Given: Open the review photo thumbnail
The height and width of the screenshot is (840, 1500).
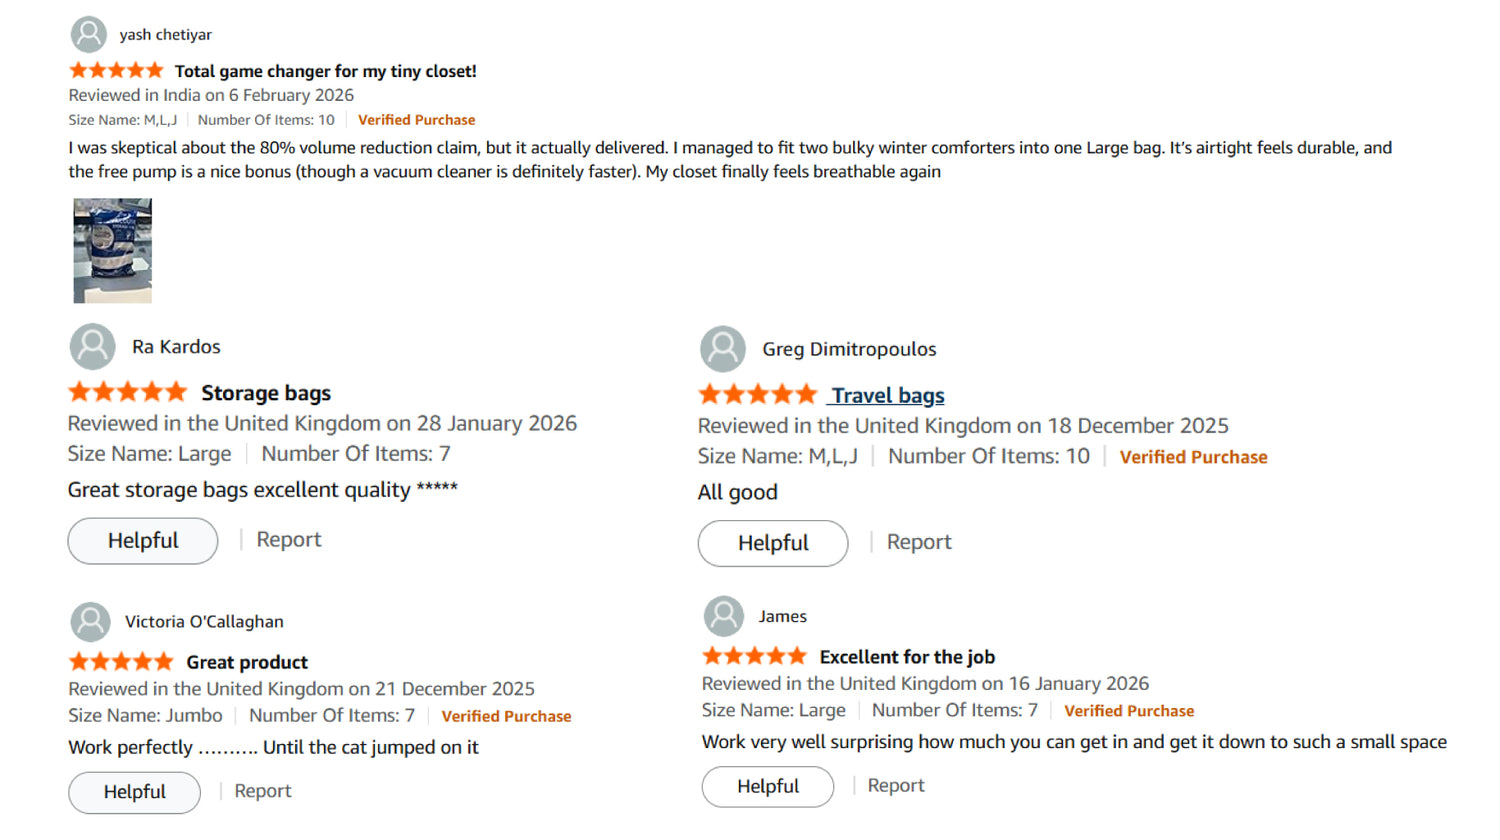Looking at the screenshot, I should 113,250.
